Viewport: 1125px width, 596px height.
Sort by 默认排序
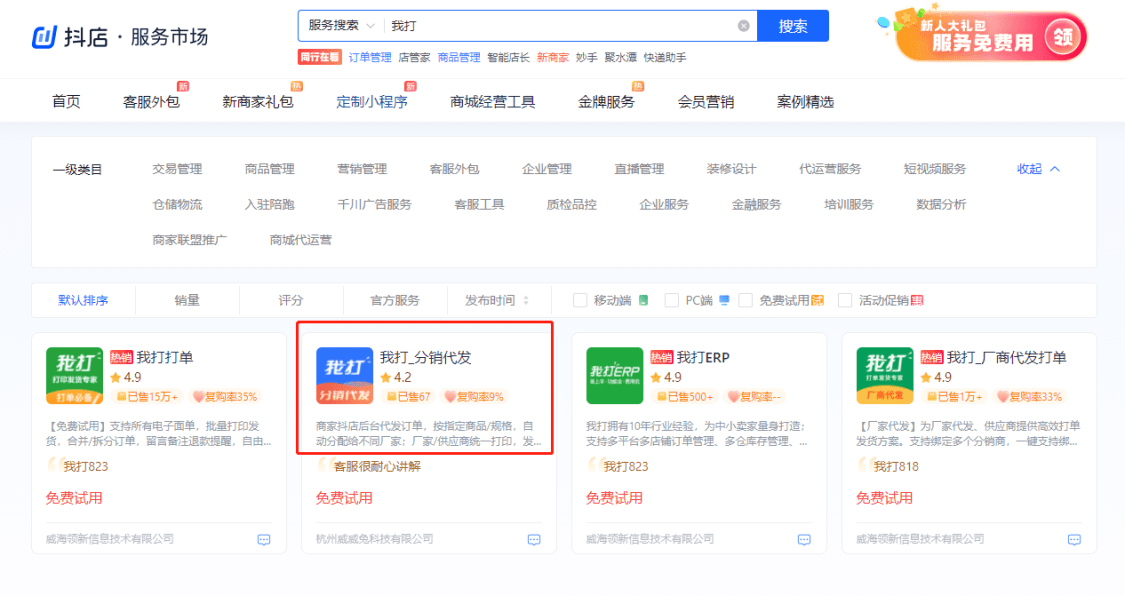coord(83,301)
